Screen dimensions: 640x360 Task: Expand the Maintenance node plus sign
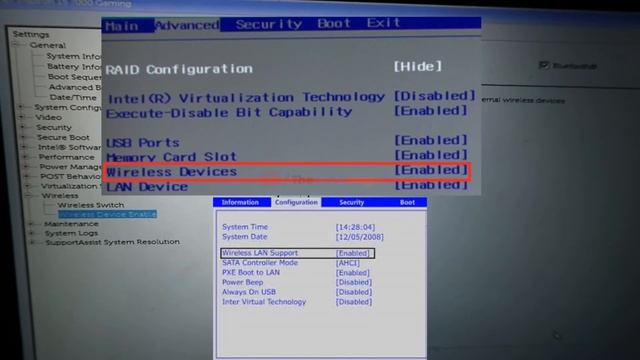pyautogui.click(x=31, y=224)
